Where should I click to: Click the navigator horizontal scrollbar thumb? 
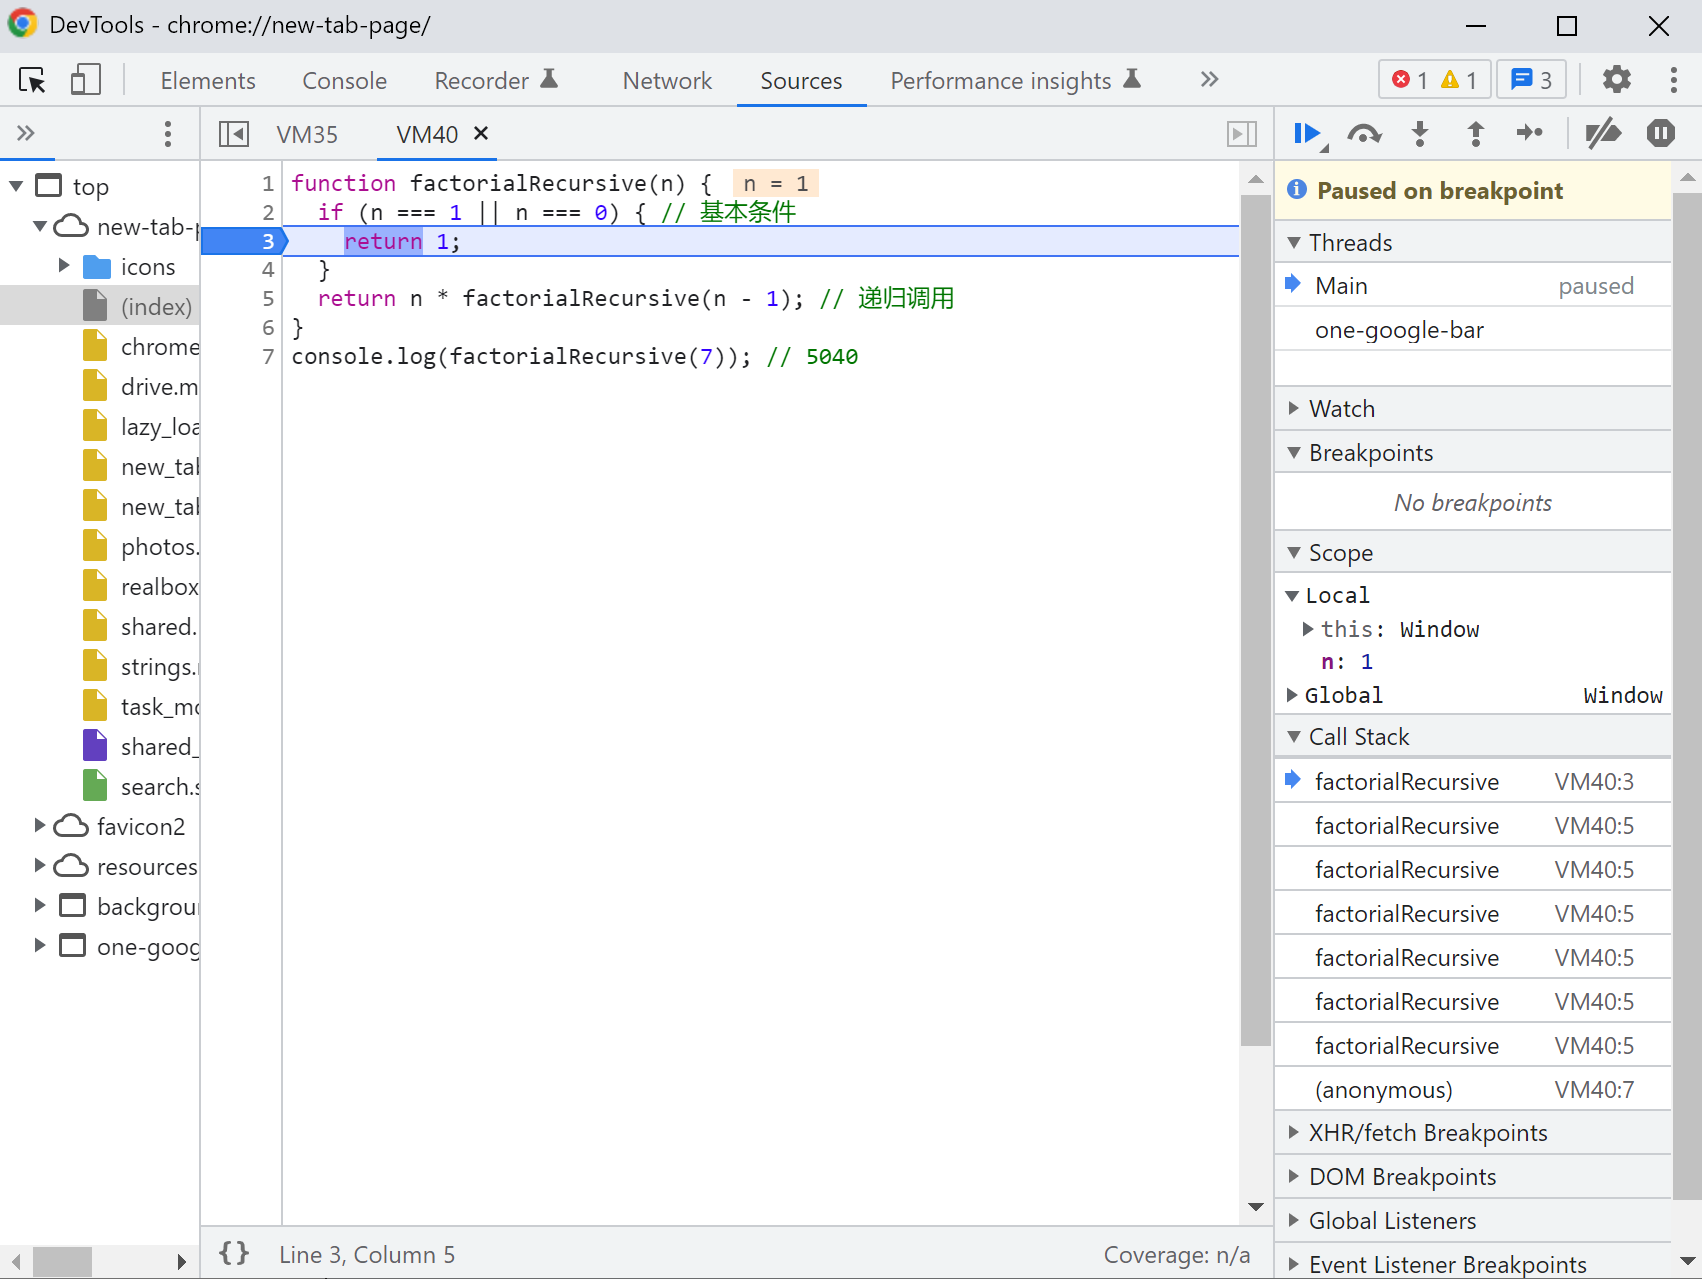pyautogui.click(x=62, y=1261)
